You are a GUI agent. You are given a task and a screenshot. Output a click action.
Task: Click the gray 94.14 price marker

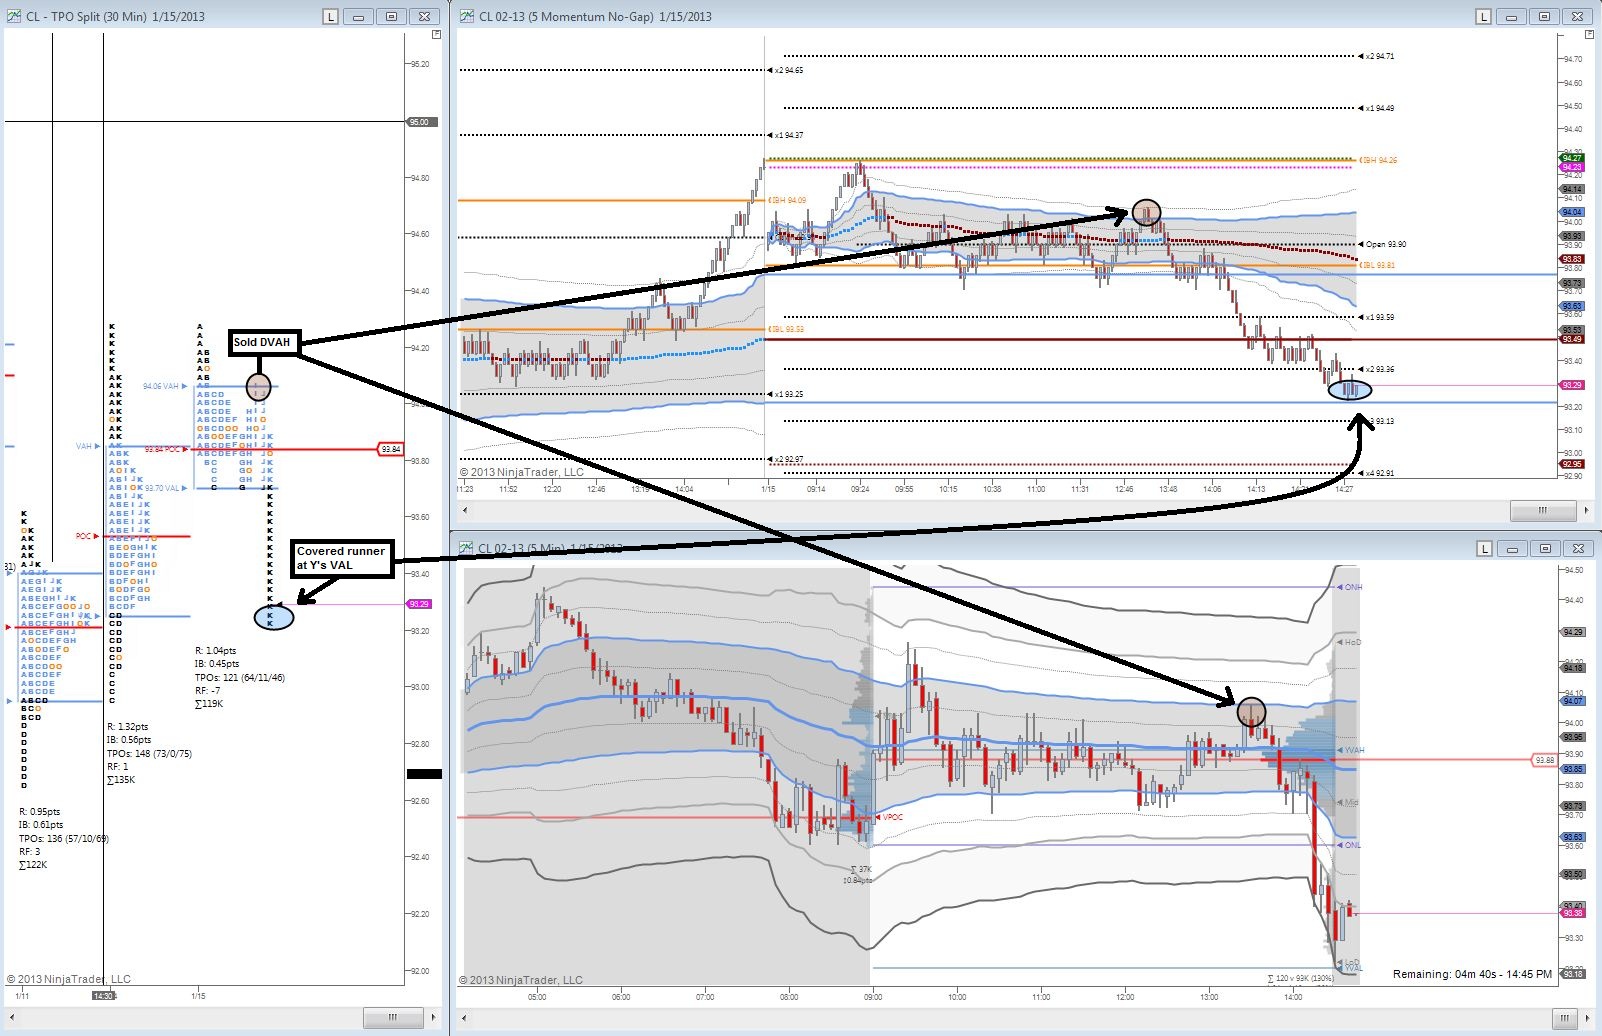[x=1572, y=189]
